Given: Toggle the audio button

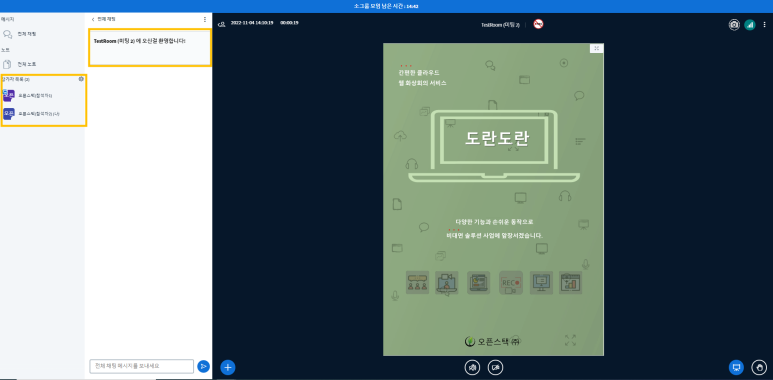Looking at the screenshot, I should 472,367.
